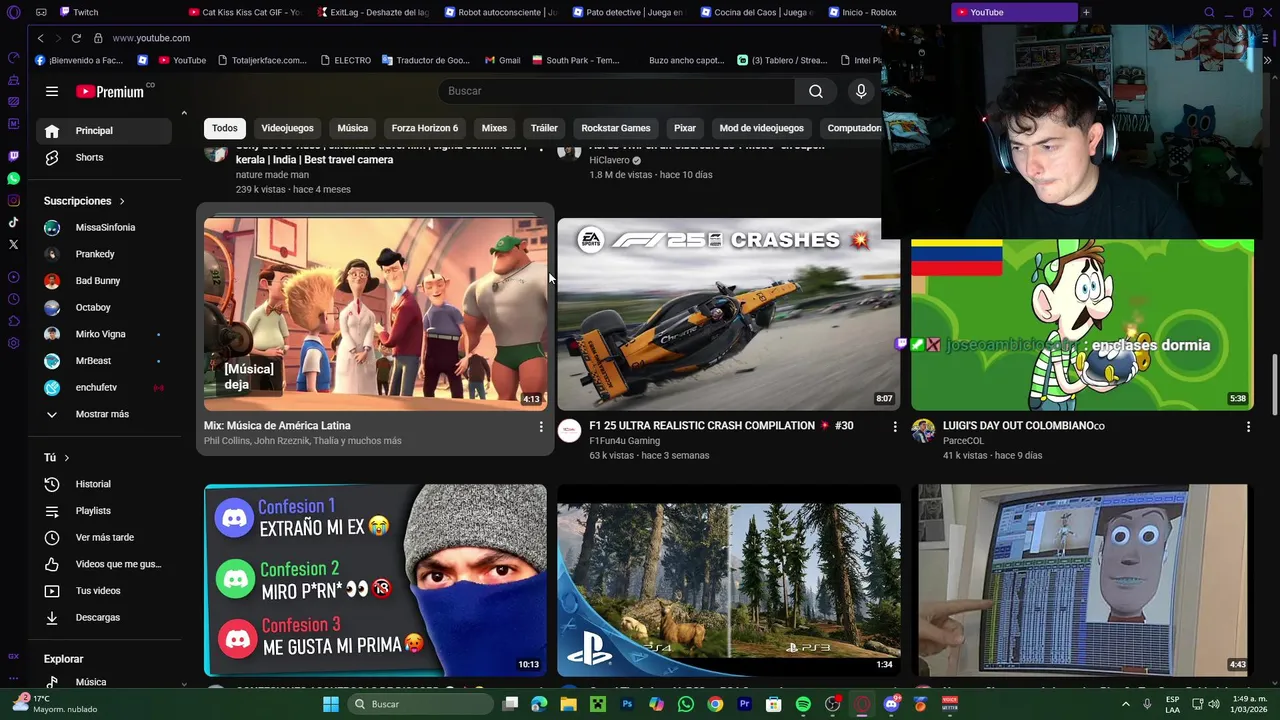The image size is (1280, 720).
Task: Open ParceCOL channel avatar
Action: click(923, 431)
